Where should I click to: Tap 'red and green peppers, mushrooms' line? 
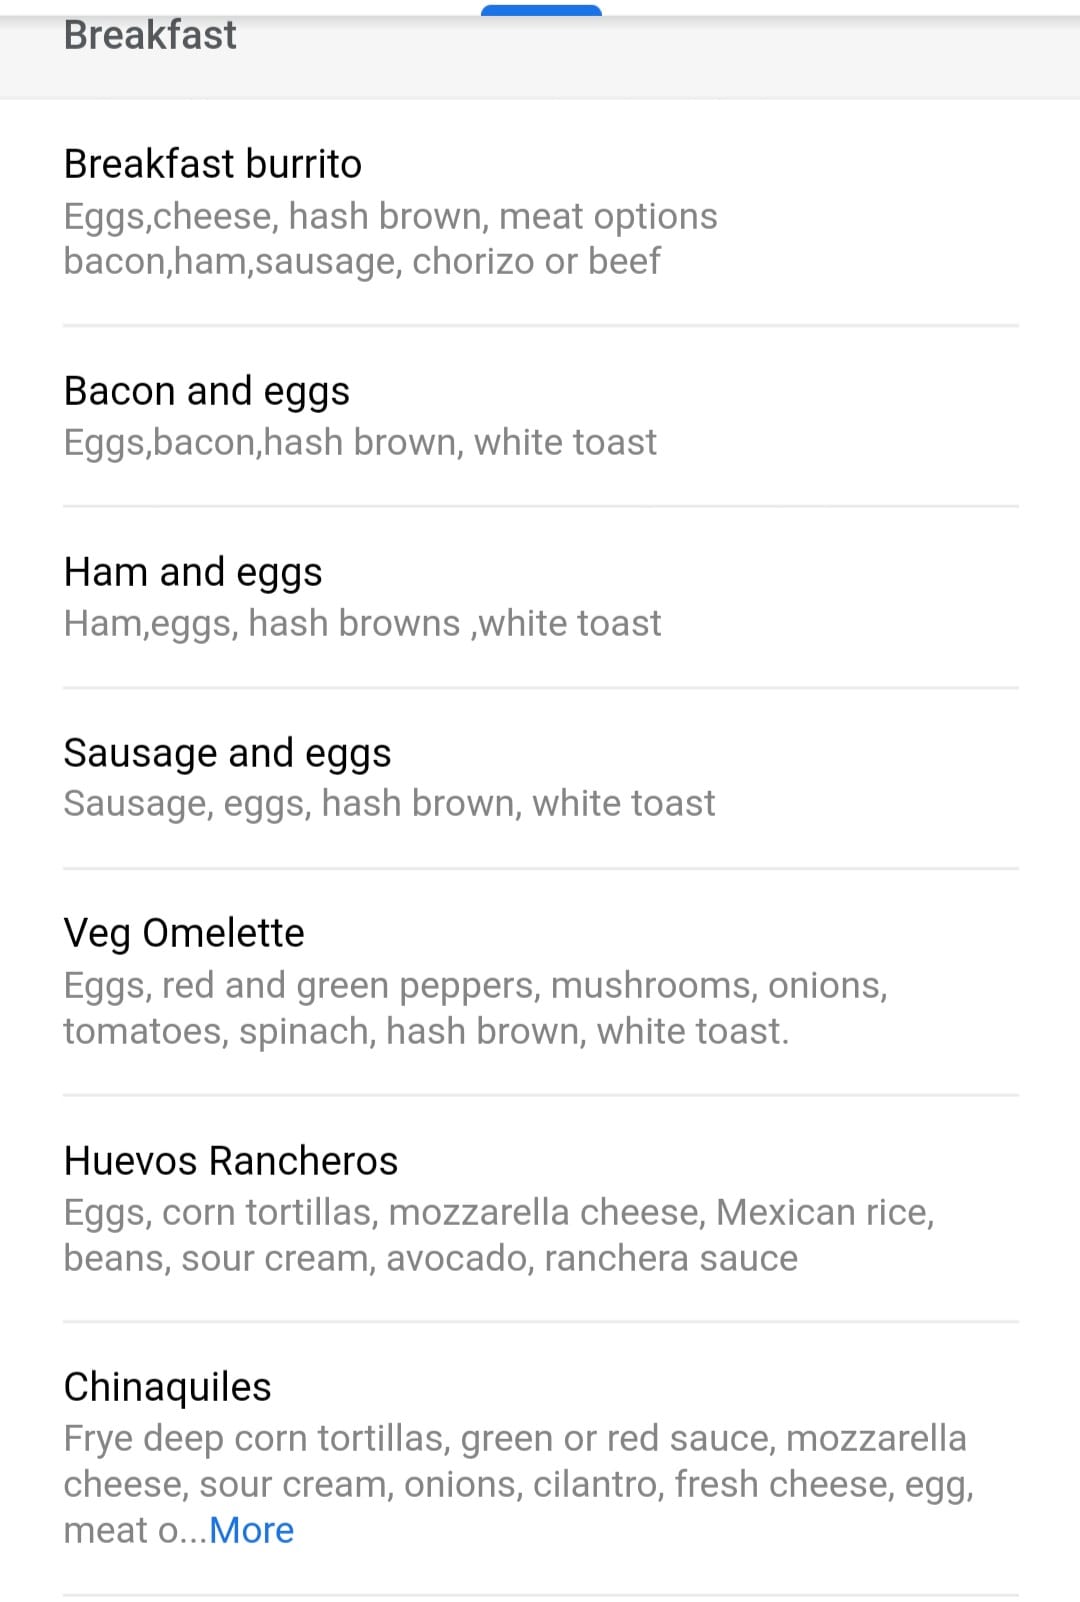(x=475, y=986)
